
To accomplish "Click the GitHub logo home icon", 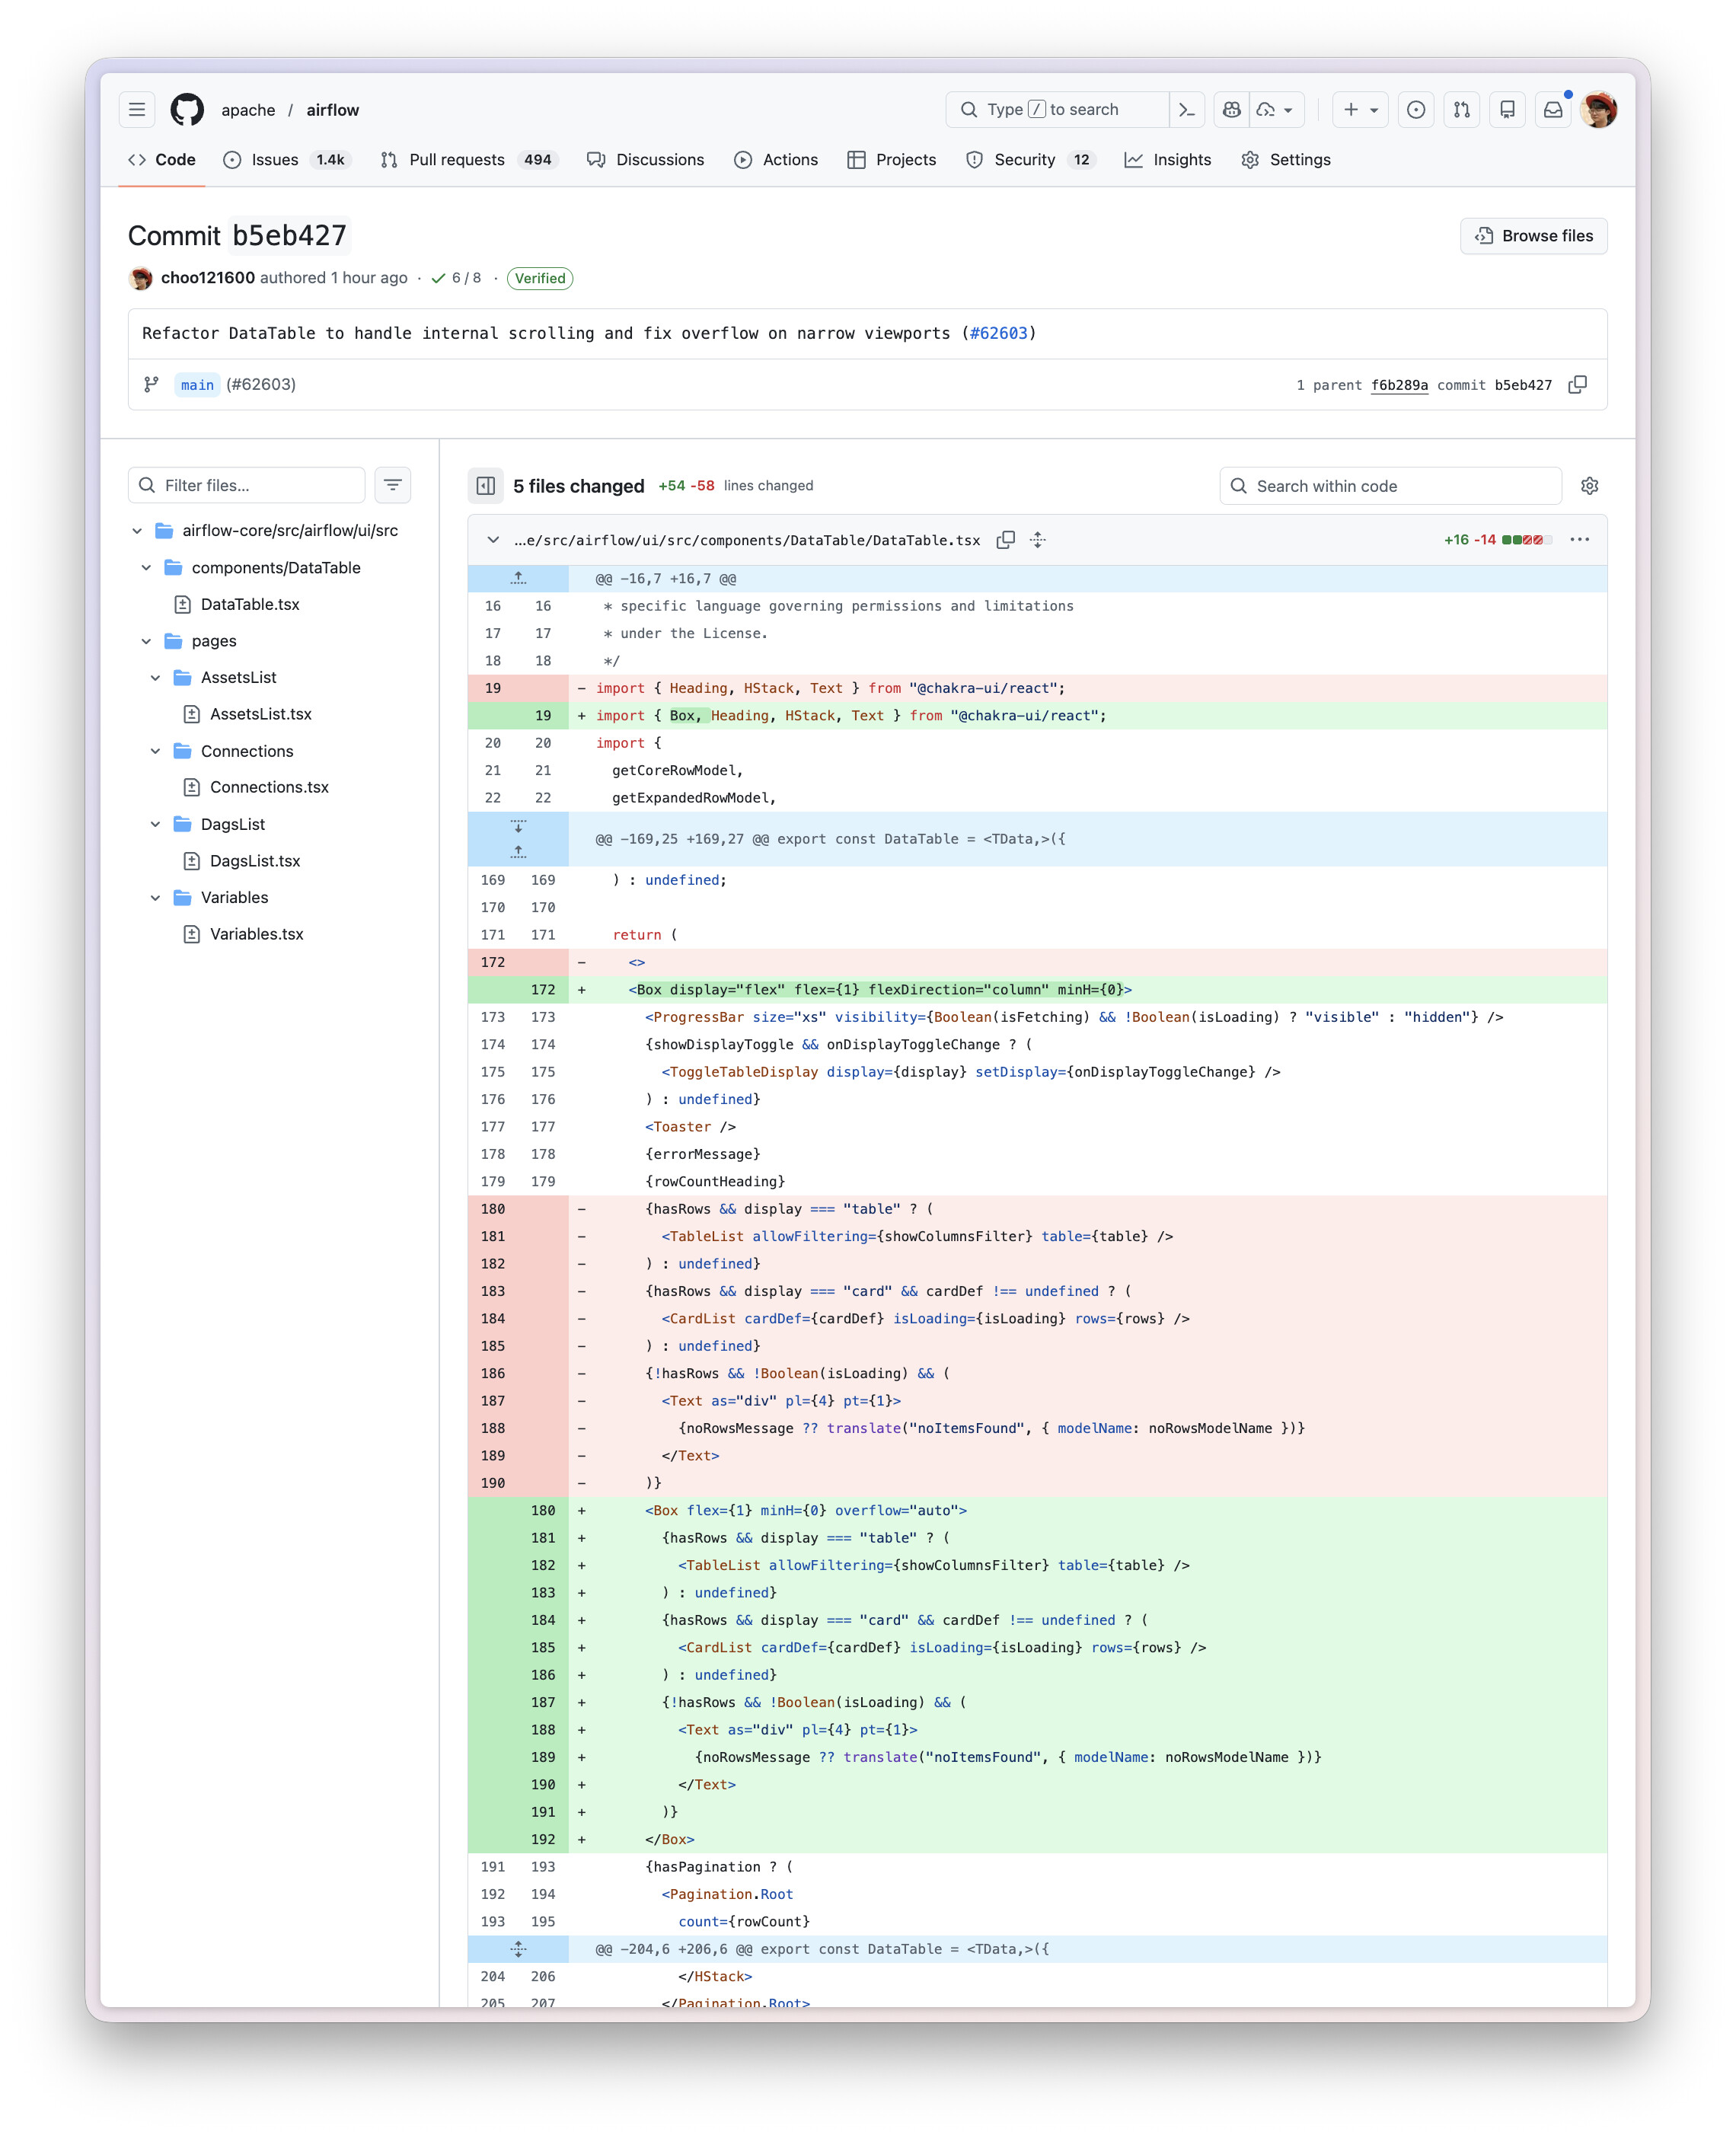I will coord(187,110).
